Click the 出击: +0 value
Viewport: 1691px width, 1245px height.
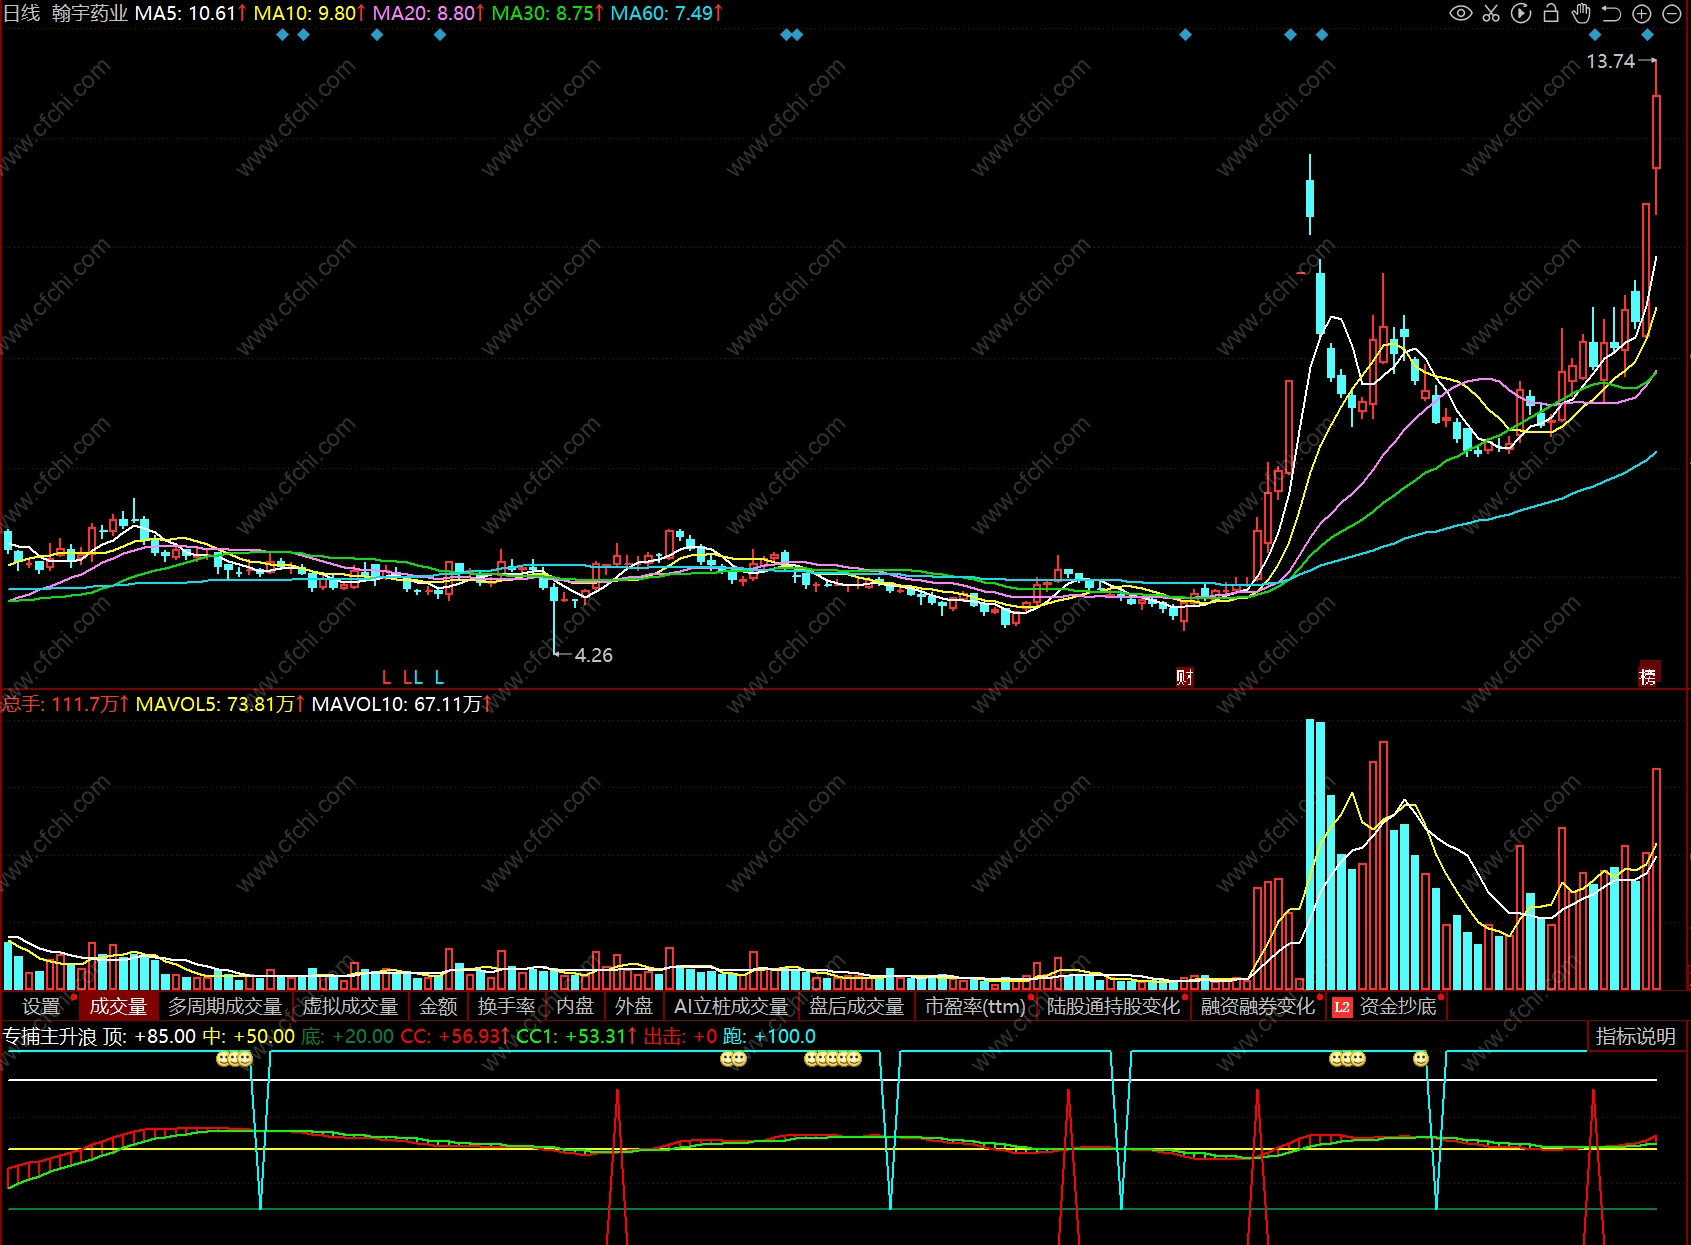tap(680, 1036)
